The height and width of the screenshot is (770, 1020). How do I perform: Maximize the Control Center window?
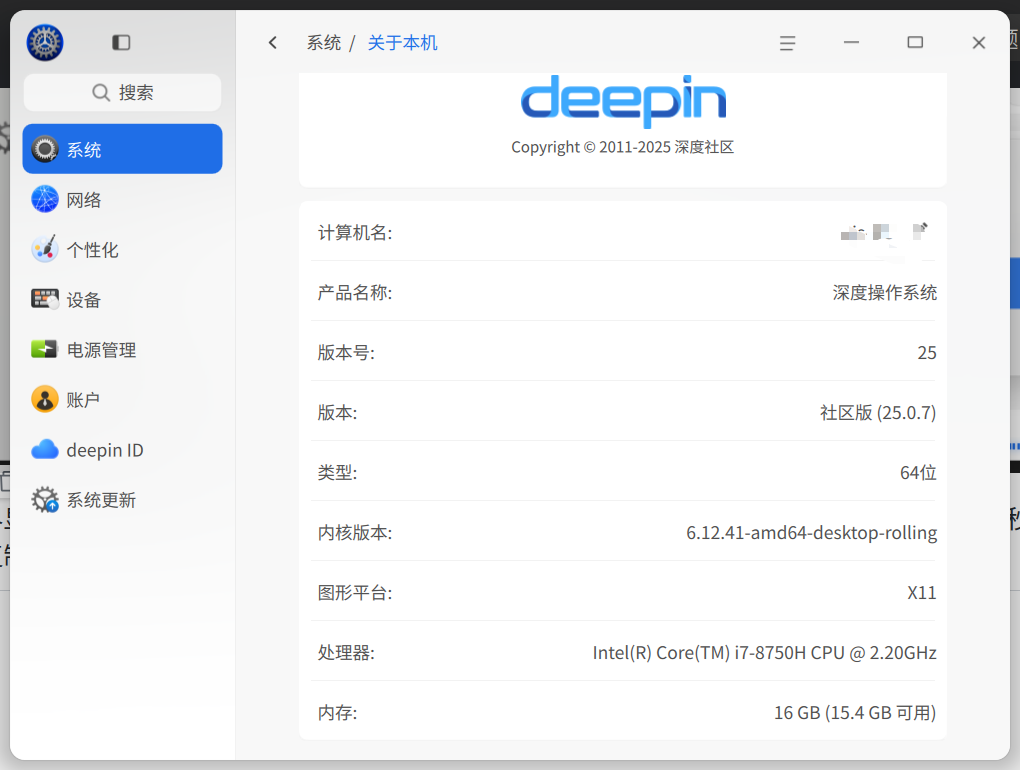(x=915, y=43)
